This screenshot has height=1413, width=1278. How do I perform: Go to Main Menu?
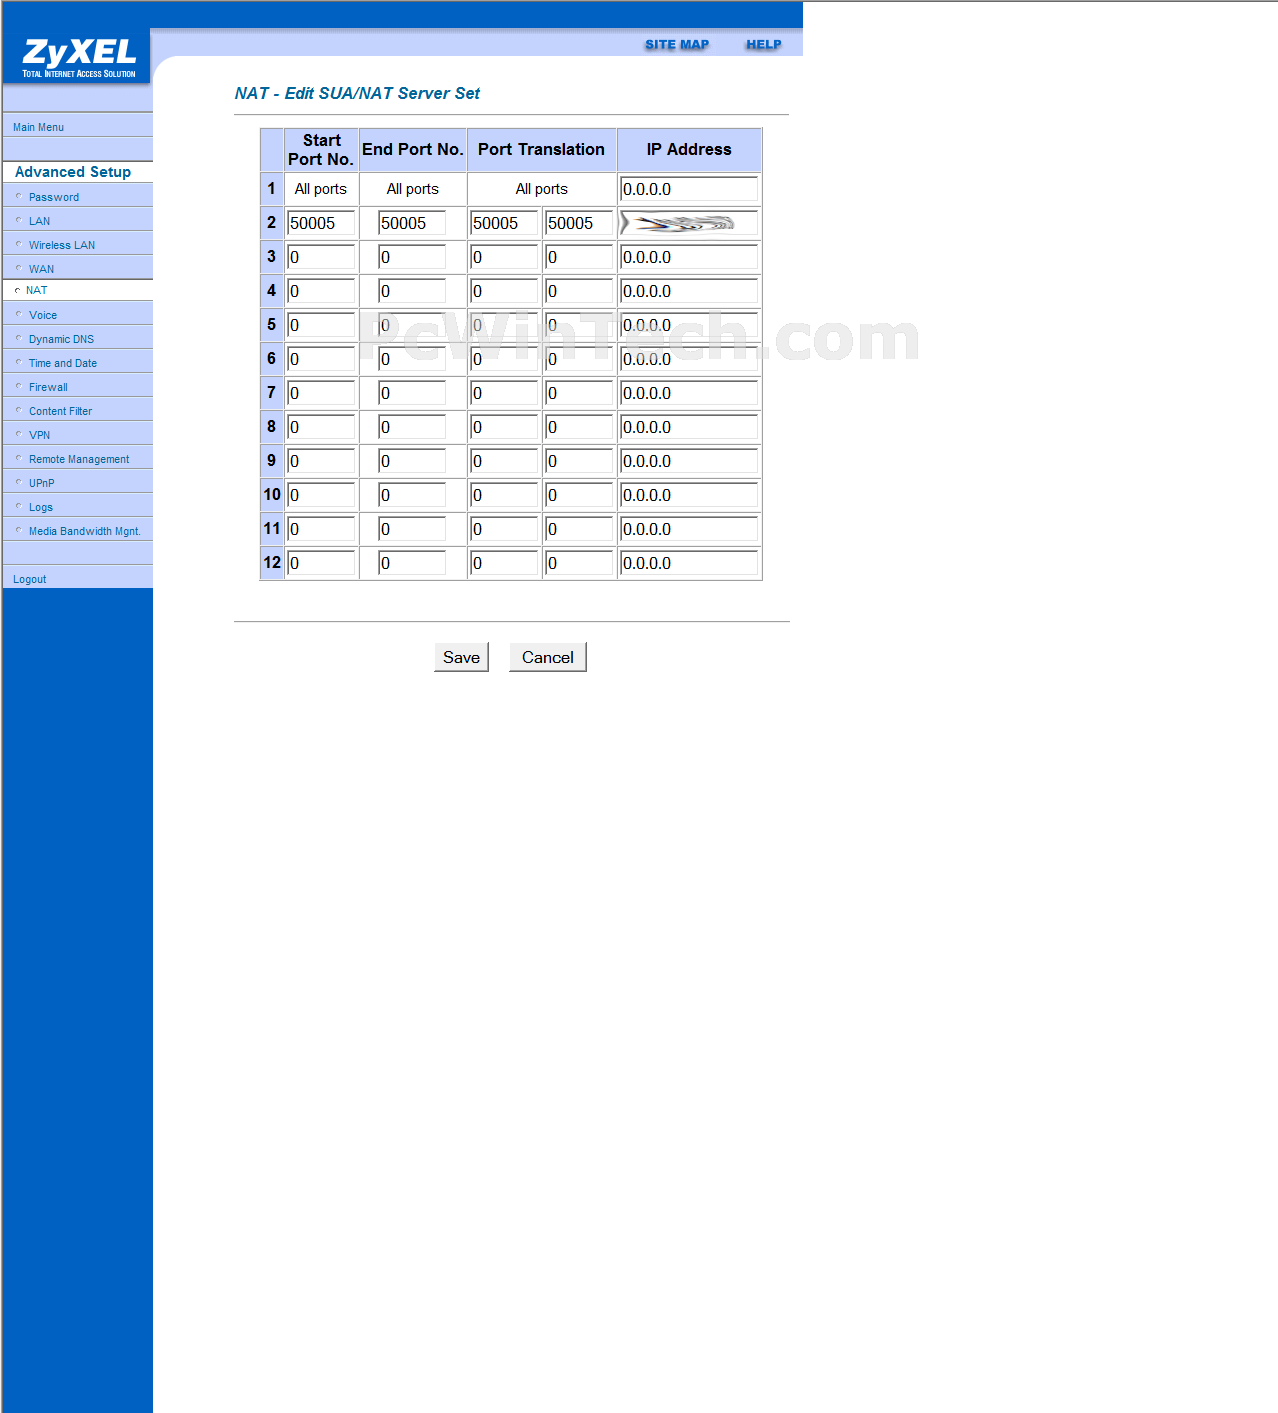coord(38,127)
